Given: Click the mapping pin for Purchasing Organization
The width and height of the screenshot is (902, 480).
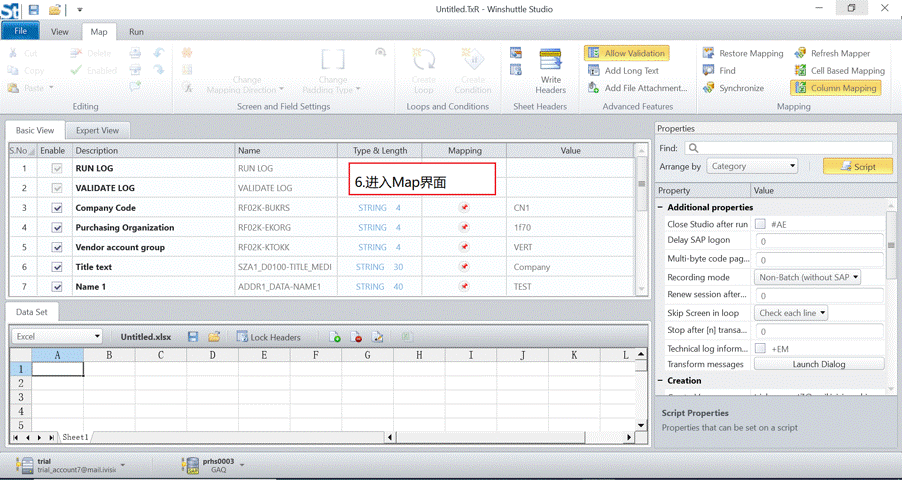Looking at the screenshot, I should (x=464, y=227).
